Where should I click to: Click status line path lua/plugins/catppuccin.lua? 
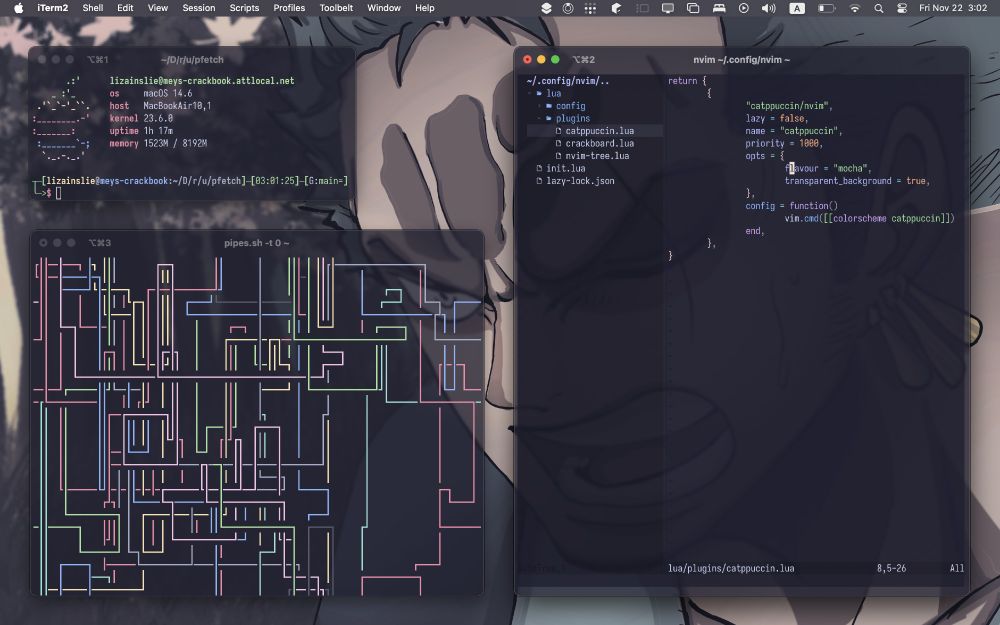point(731,568)
